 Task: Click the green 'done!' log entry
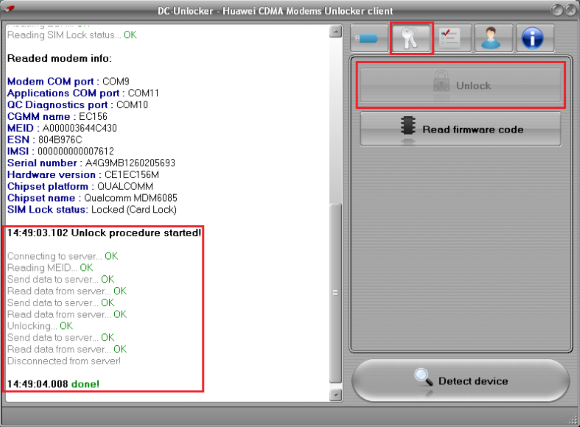pyautogui.click(x=85, y=384)
